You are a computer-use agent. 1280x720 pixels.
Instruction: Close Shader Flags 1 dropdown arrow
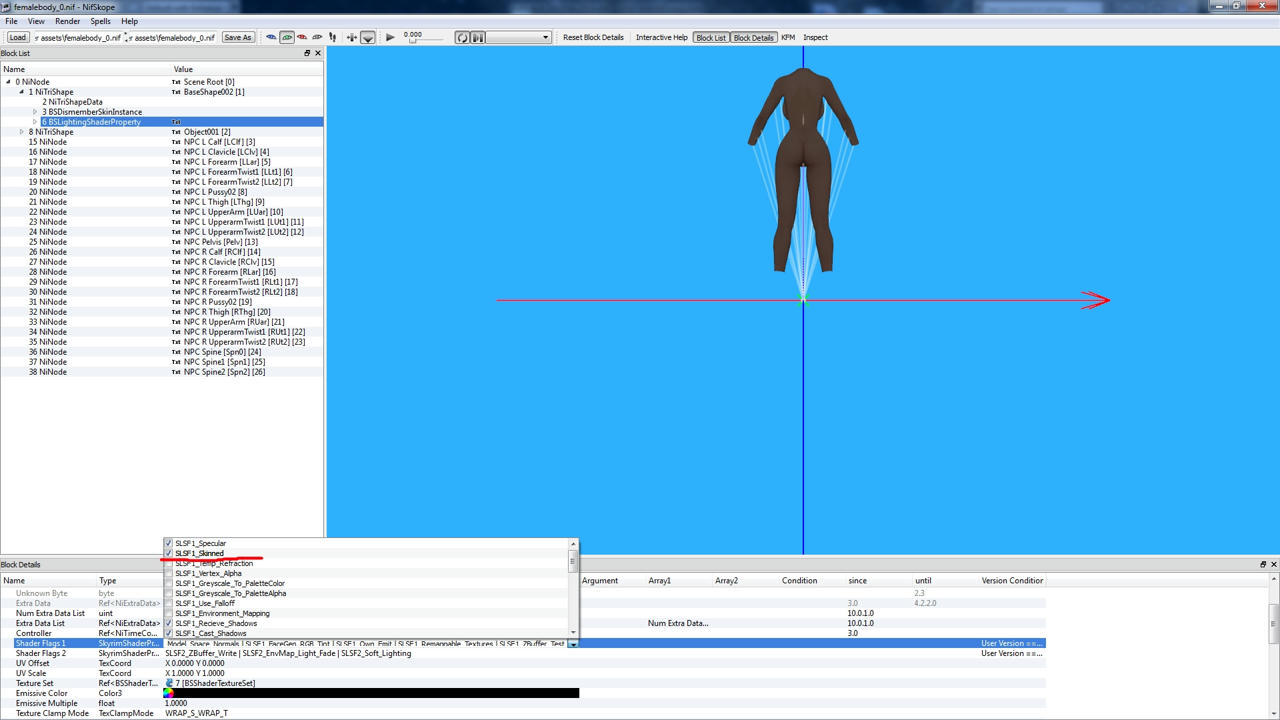pos(573,643)
